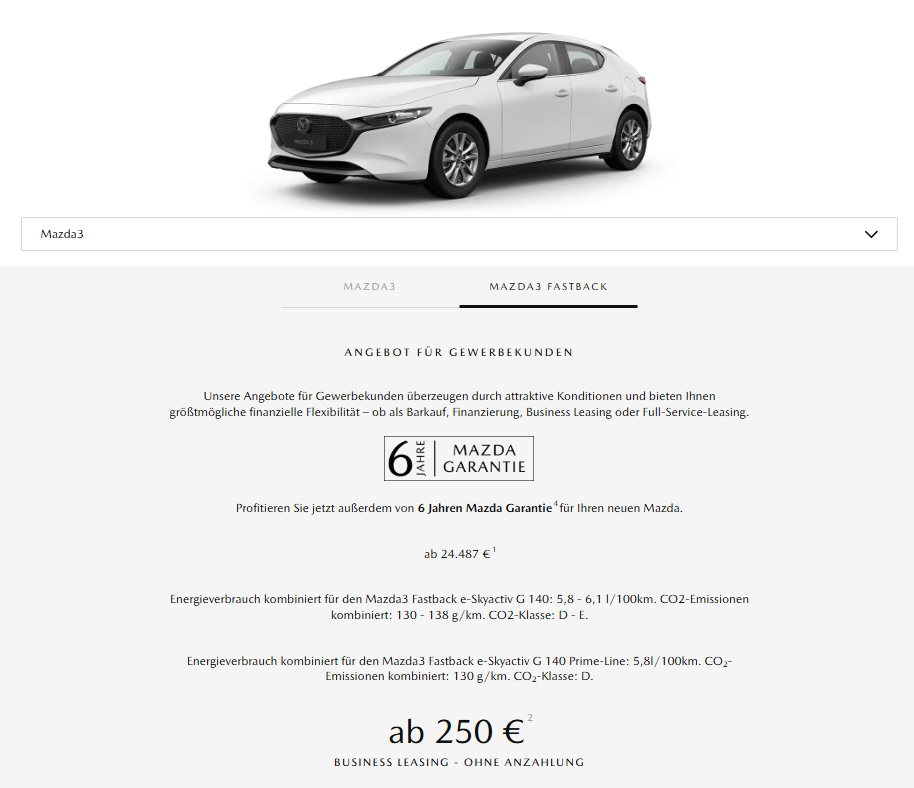Click the large 'ab 250 €' leasing price
Image resolution: width=914 pixels, height=788 pixels.
[x=456, y=732]
